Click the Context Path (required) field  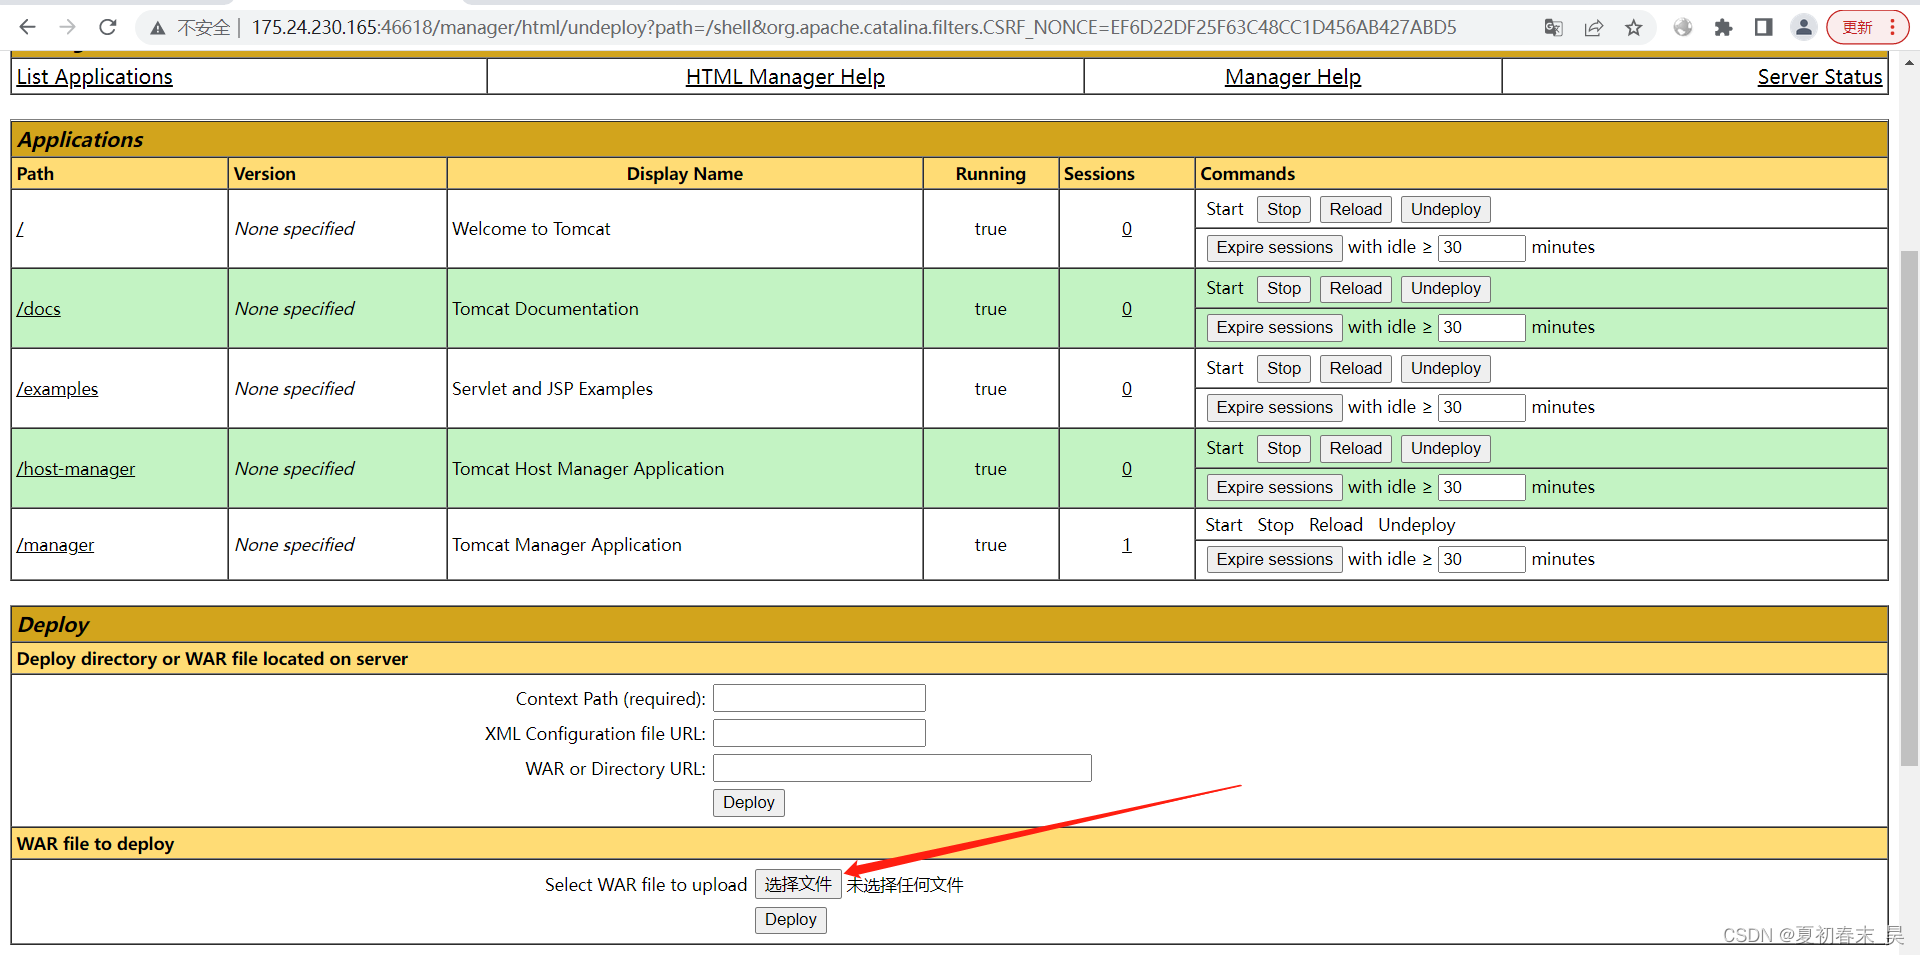(819, 698)
